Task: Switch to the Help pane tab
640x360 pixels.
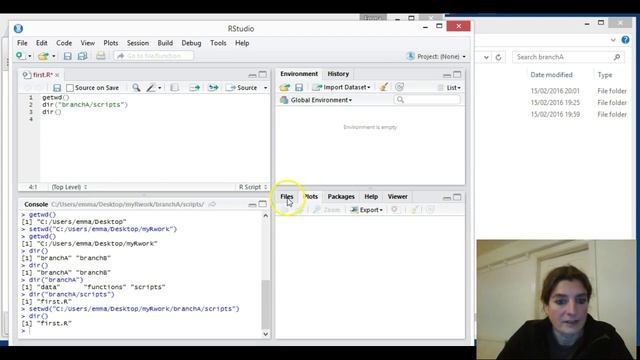Action: click(x=371, y=196)
